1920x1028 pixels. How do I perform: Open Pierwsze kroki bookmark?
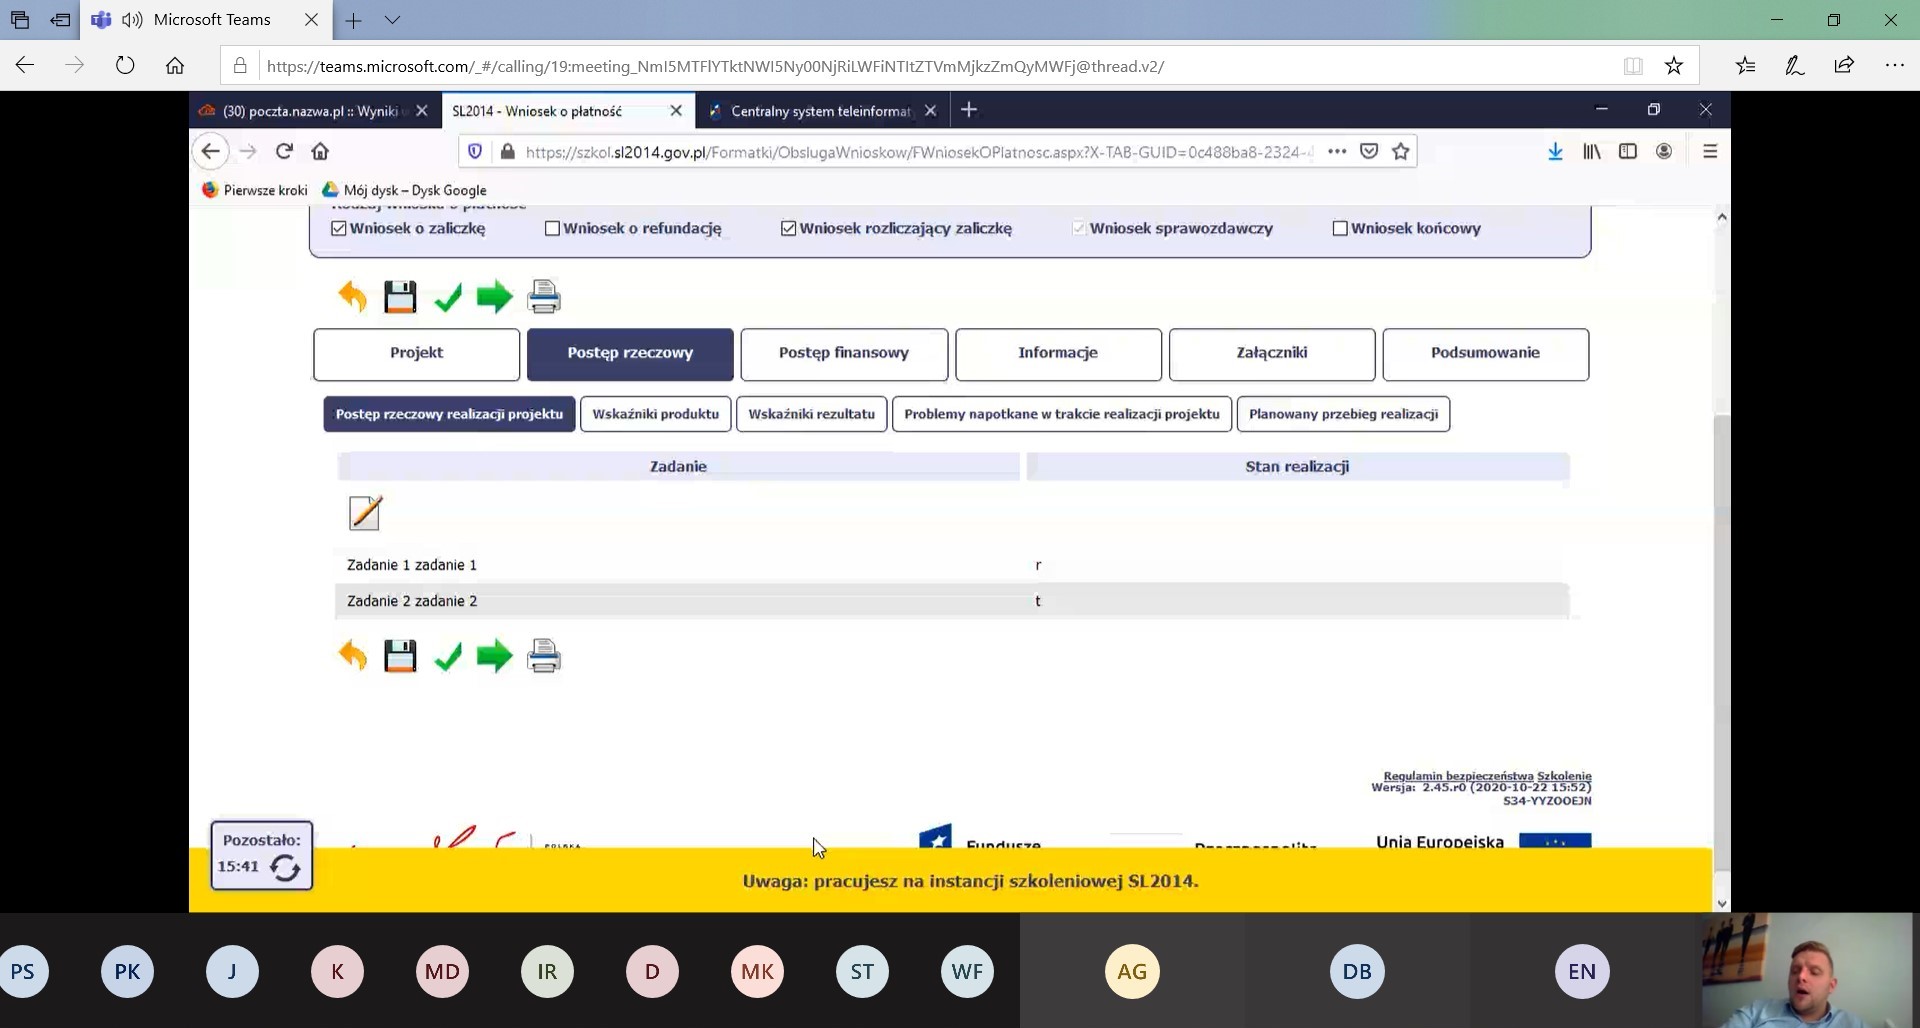pyautogui.click(x=255, y=190)
